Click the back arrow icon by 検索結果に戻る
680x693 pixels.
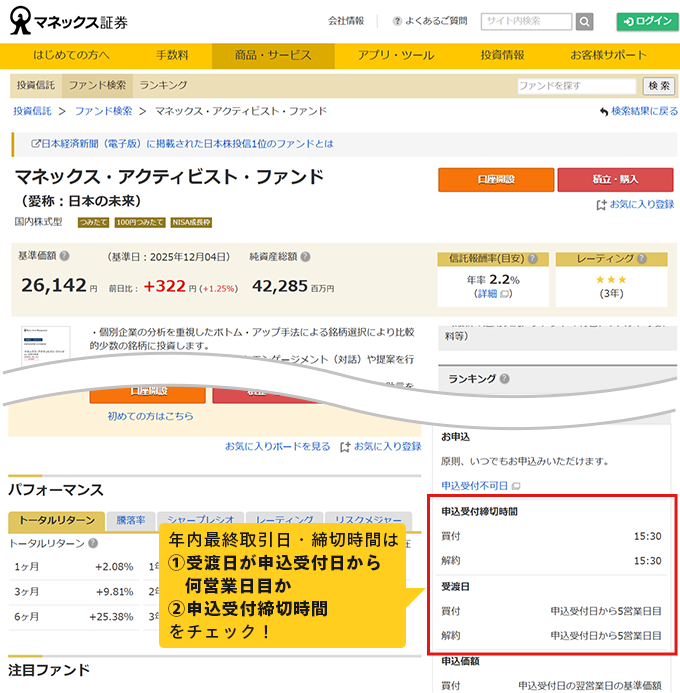point(604,111)
